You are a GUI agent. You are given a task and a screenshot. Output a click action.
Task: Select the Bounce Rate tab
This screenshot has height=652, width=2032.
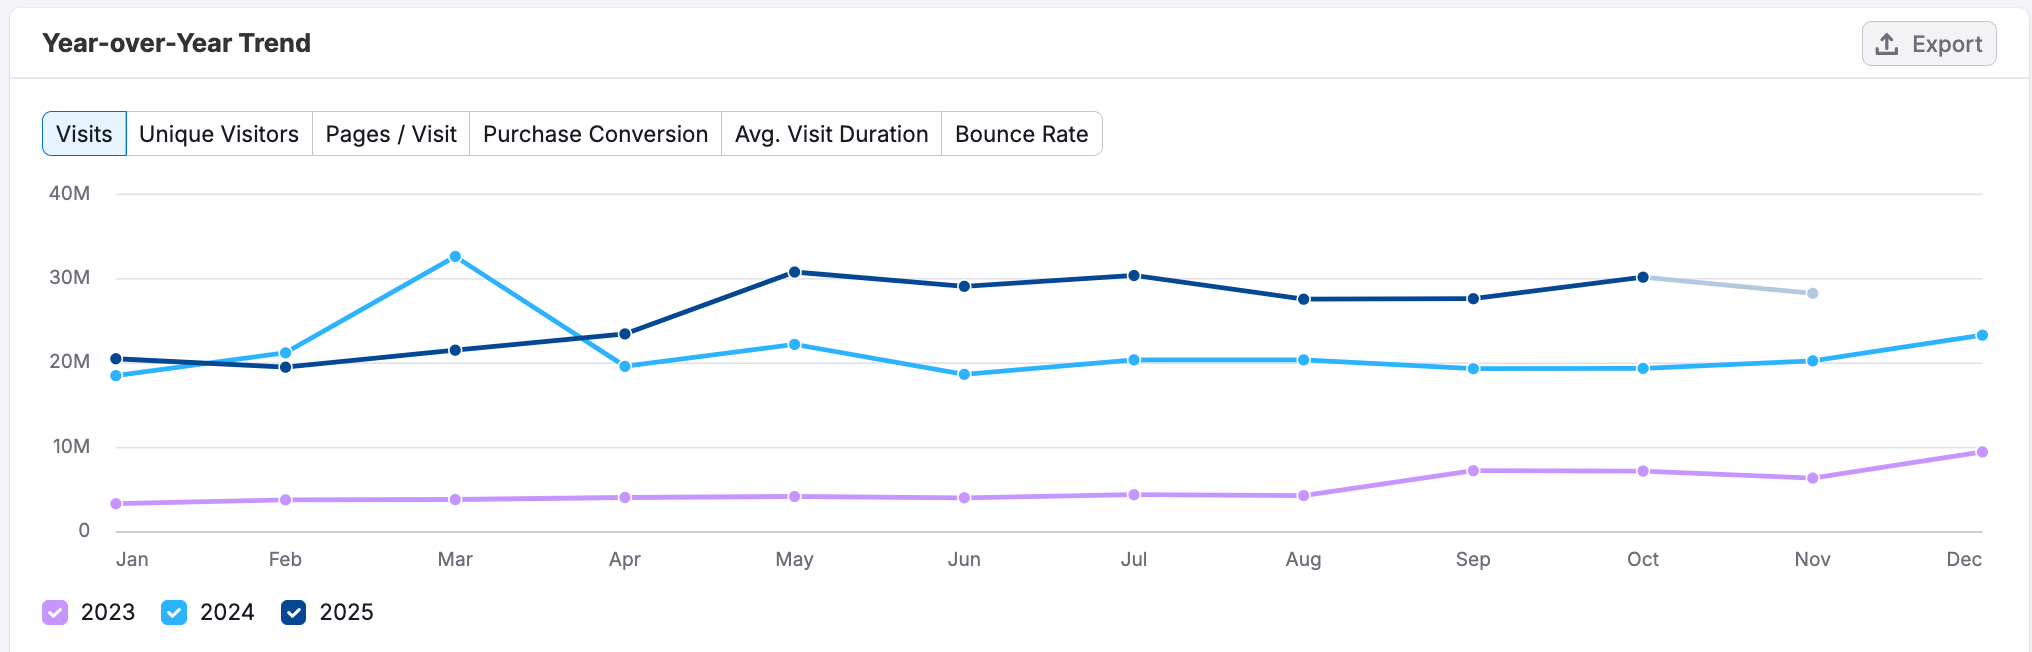pyautogui.click(x=1021, y=134)
